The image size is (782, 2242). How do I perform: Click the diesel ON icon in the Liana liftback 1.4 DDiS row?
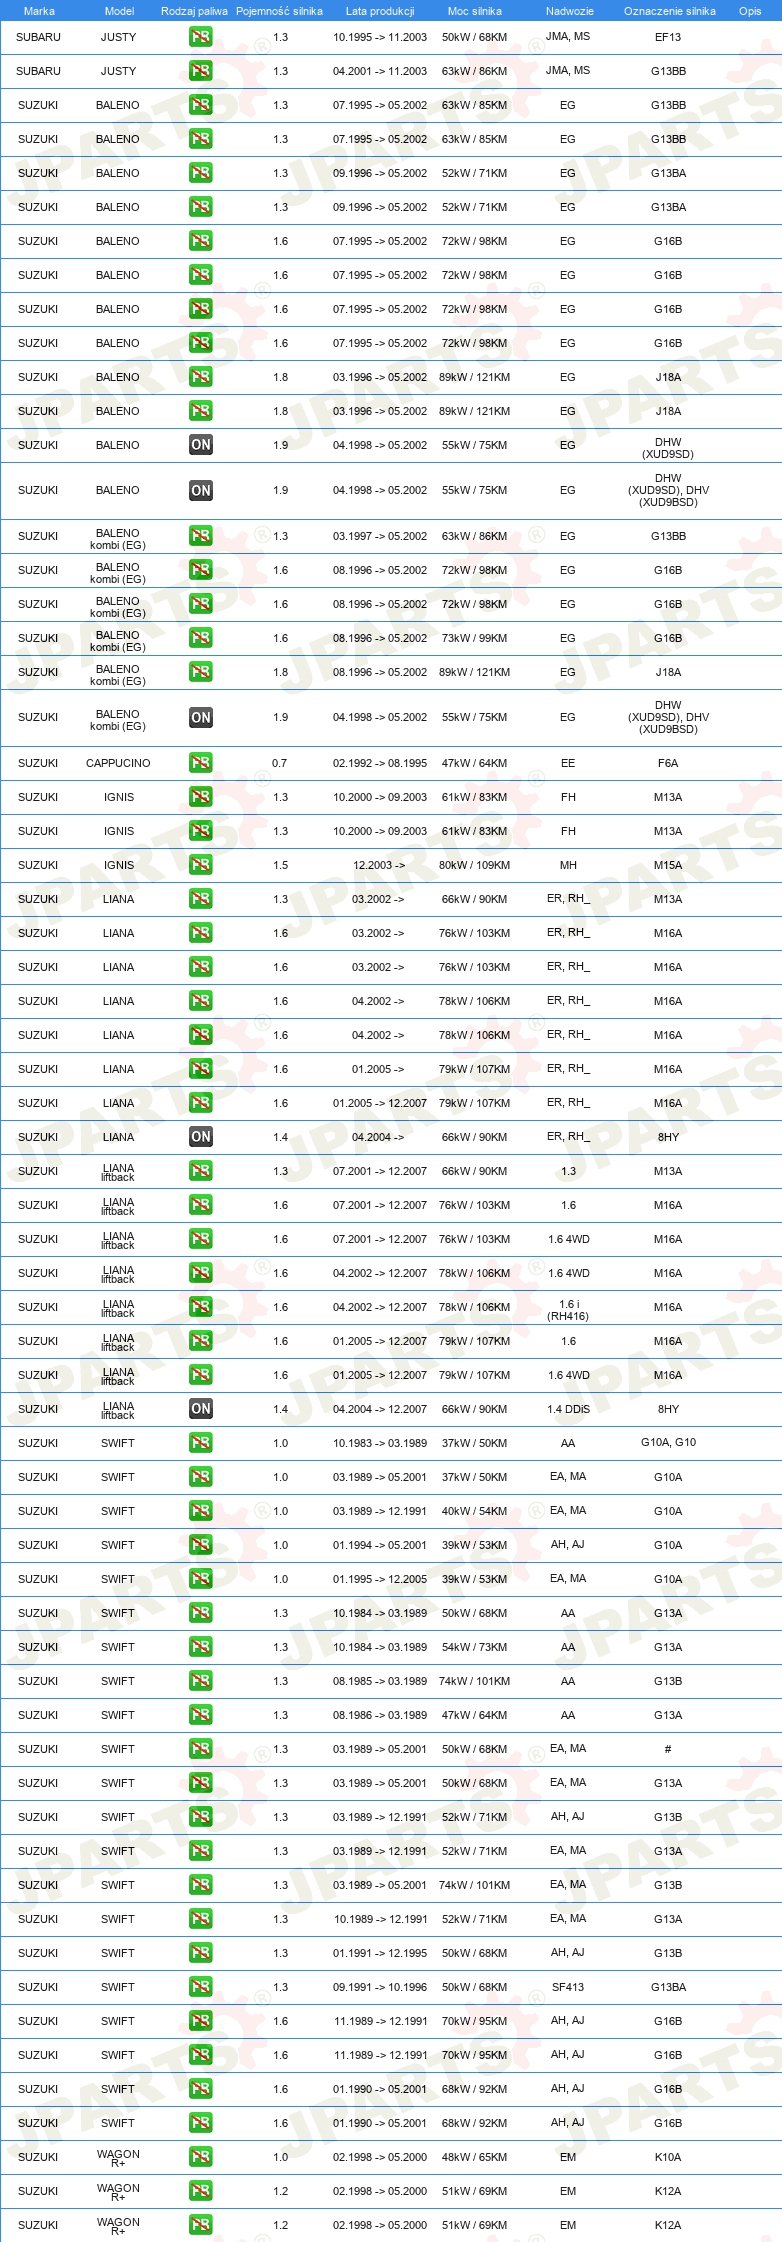pyautogui.click(x=201, y=1409)
